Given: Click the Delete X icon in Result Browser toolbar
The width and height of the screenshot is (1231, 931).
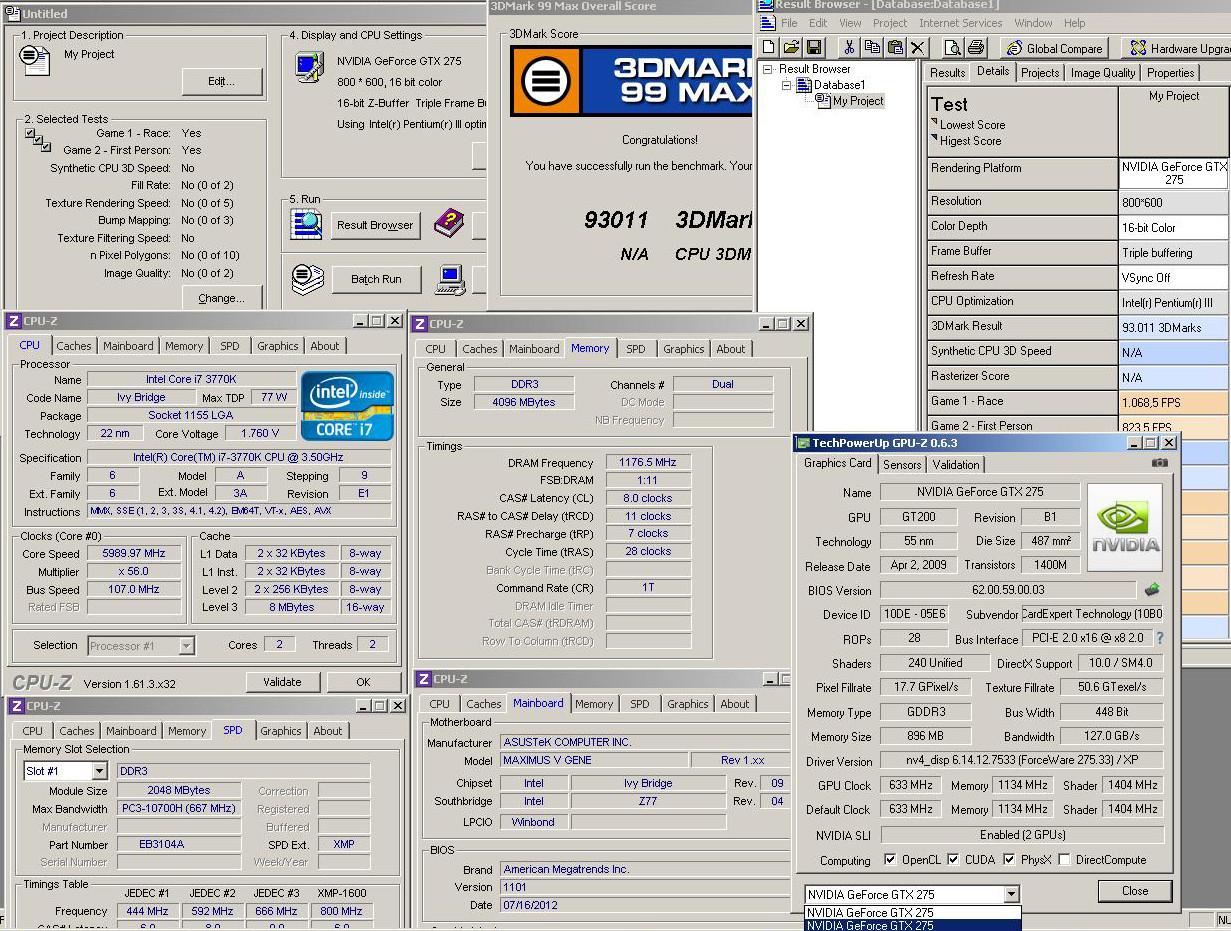Looking at the screenshot, I should pyautogui.click(x=918, y=47).
